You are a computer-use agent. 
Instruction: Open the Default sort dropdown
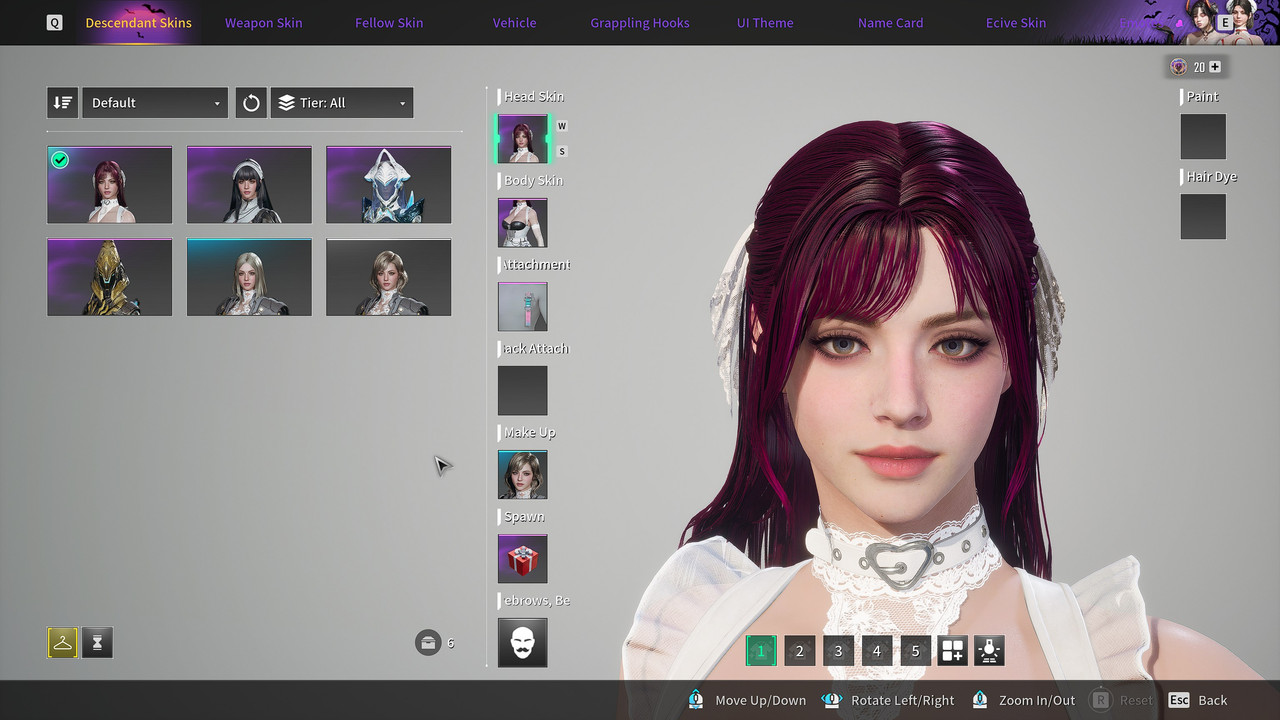pyautogui.click(x=155, y=103)
